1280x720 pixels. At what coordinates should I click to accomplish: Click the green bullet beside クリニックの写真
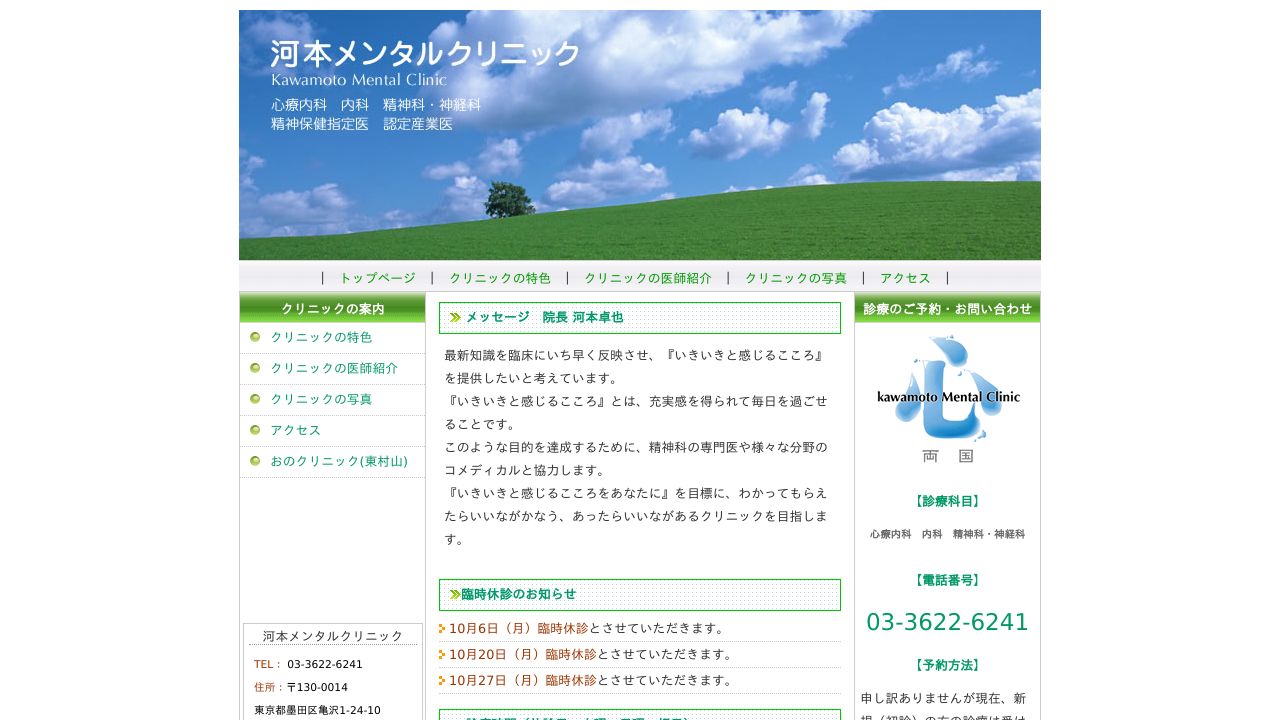(256, 399)
